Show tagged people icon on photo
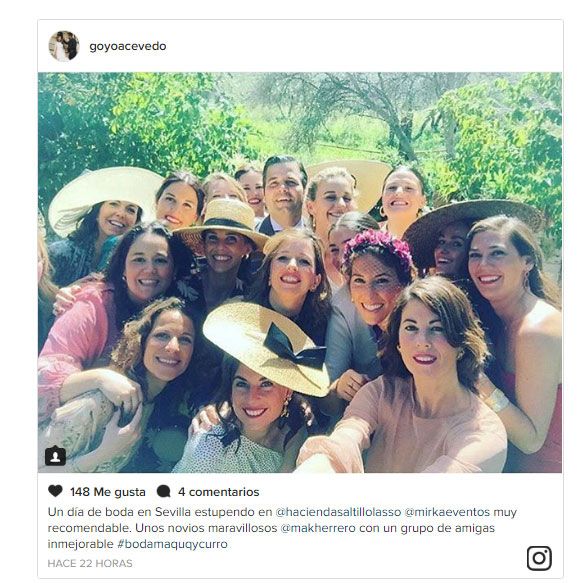The width and height of the screenshot is (588, 583). [56, 456]
